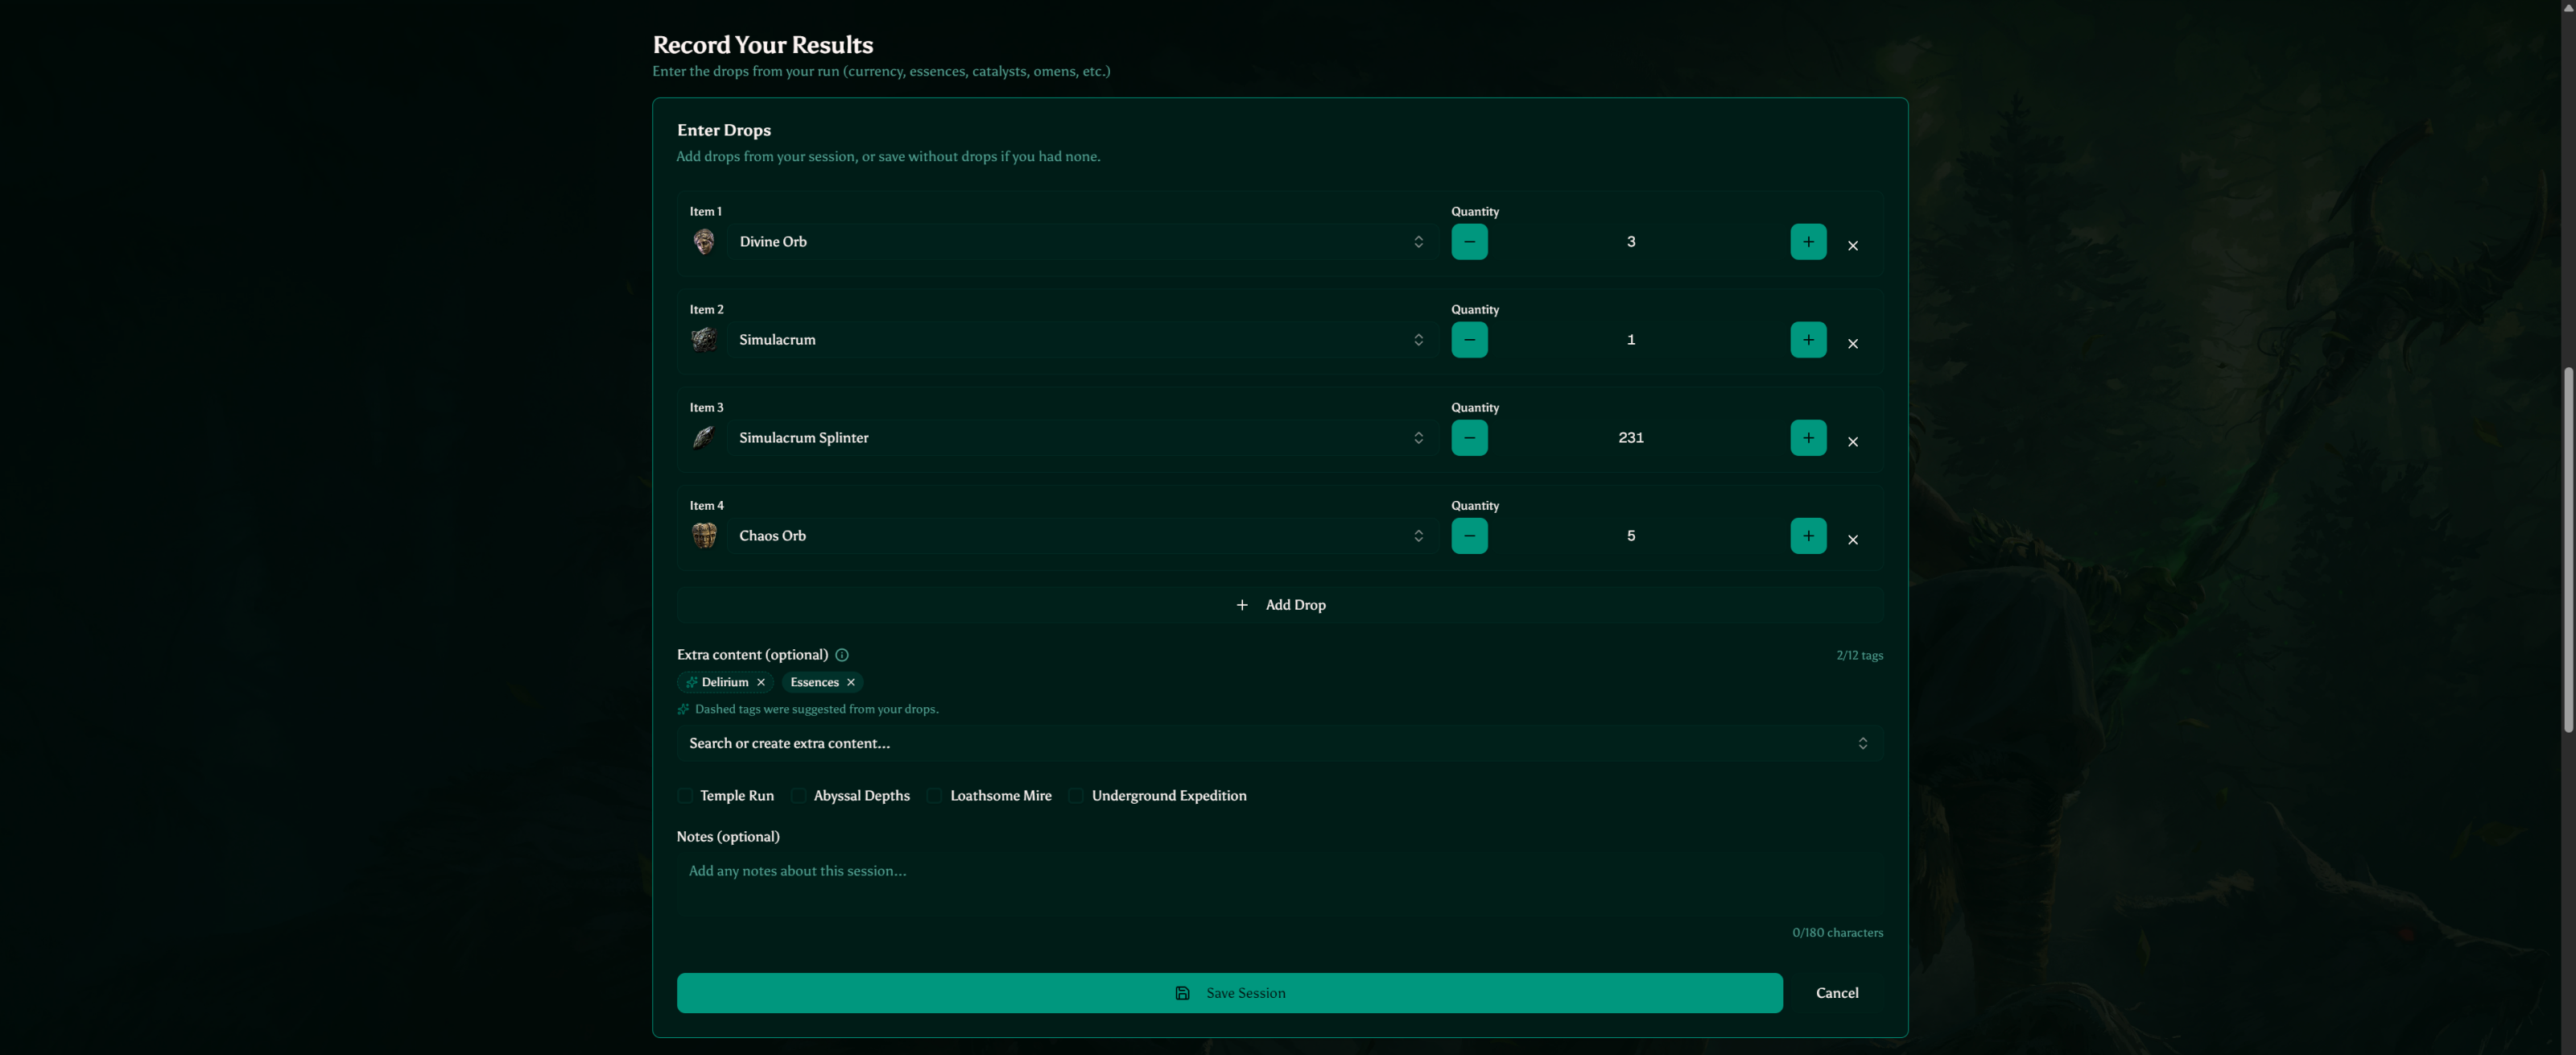Open the Simulacrum Splinter item dropdown
2576x1055 pixels.
coord(1082,438)
